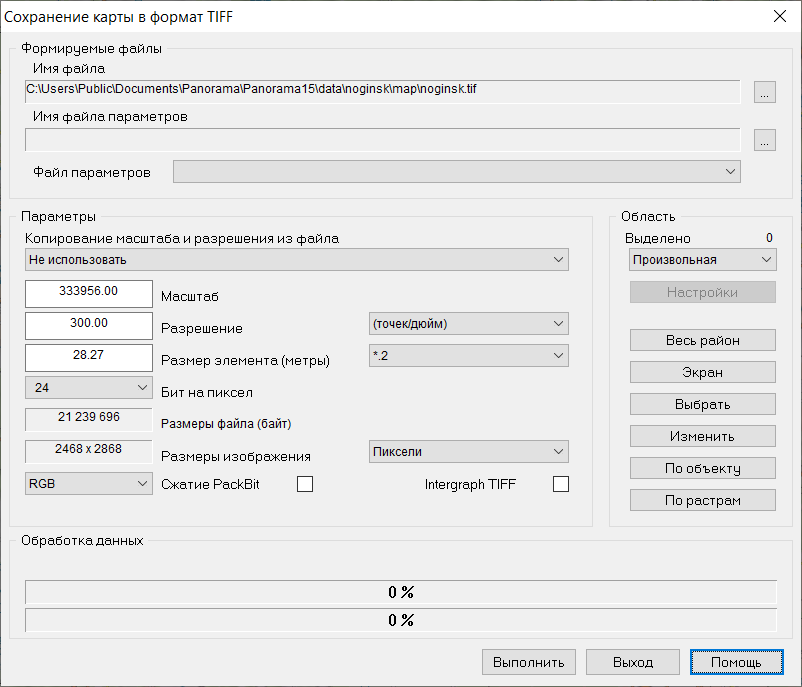Expand the Произвольная area type dropdown

702,260
